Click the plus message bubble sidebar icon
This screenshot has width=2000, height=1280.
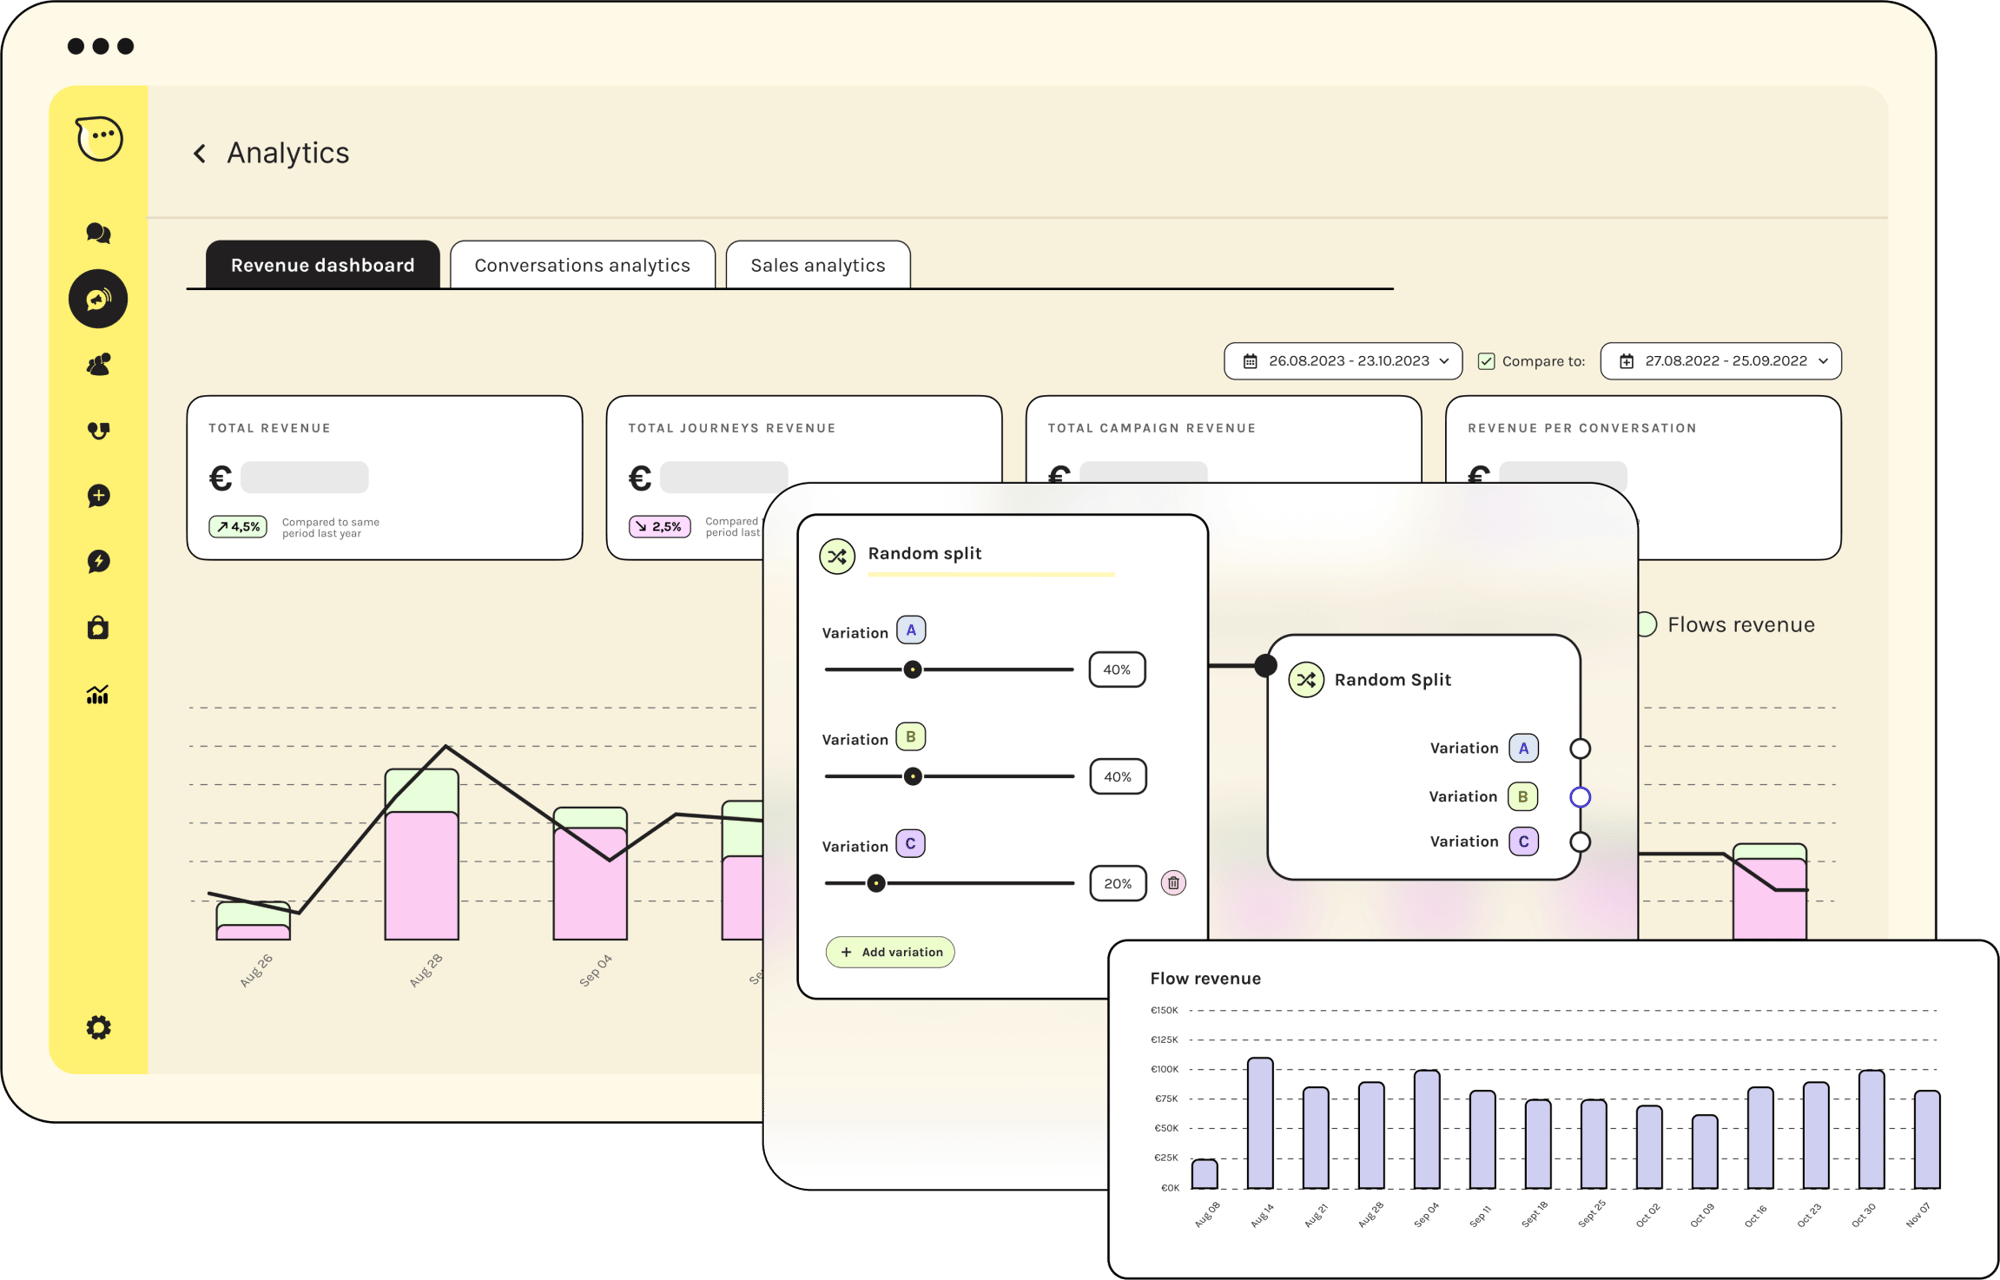98,496
